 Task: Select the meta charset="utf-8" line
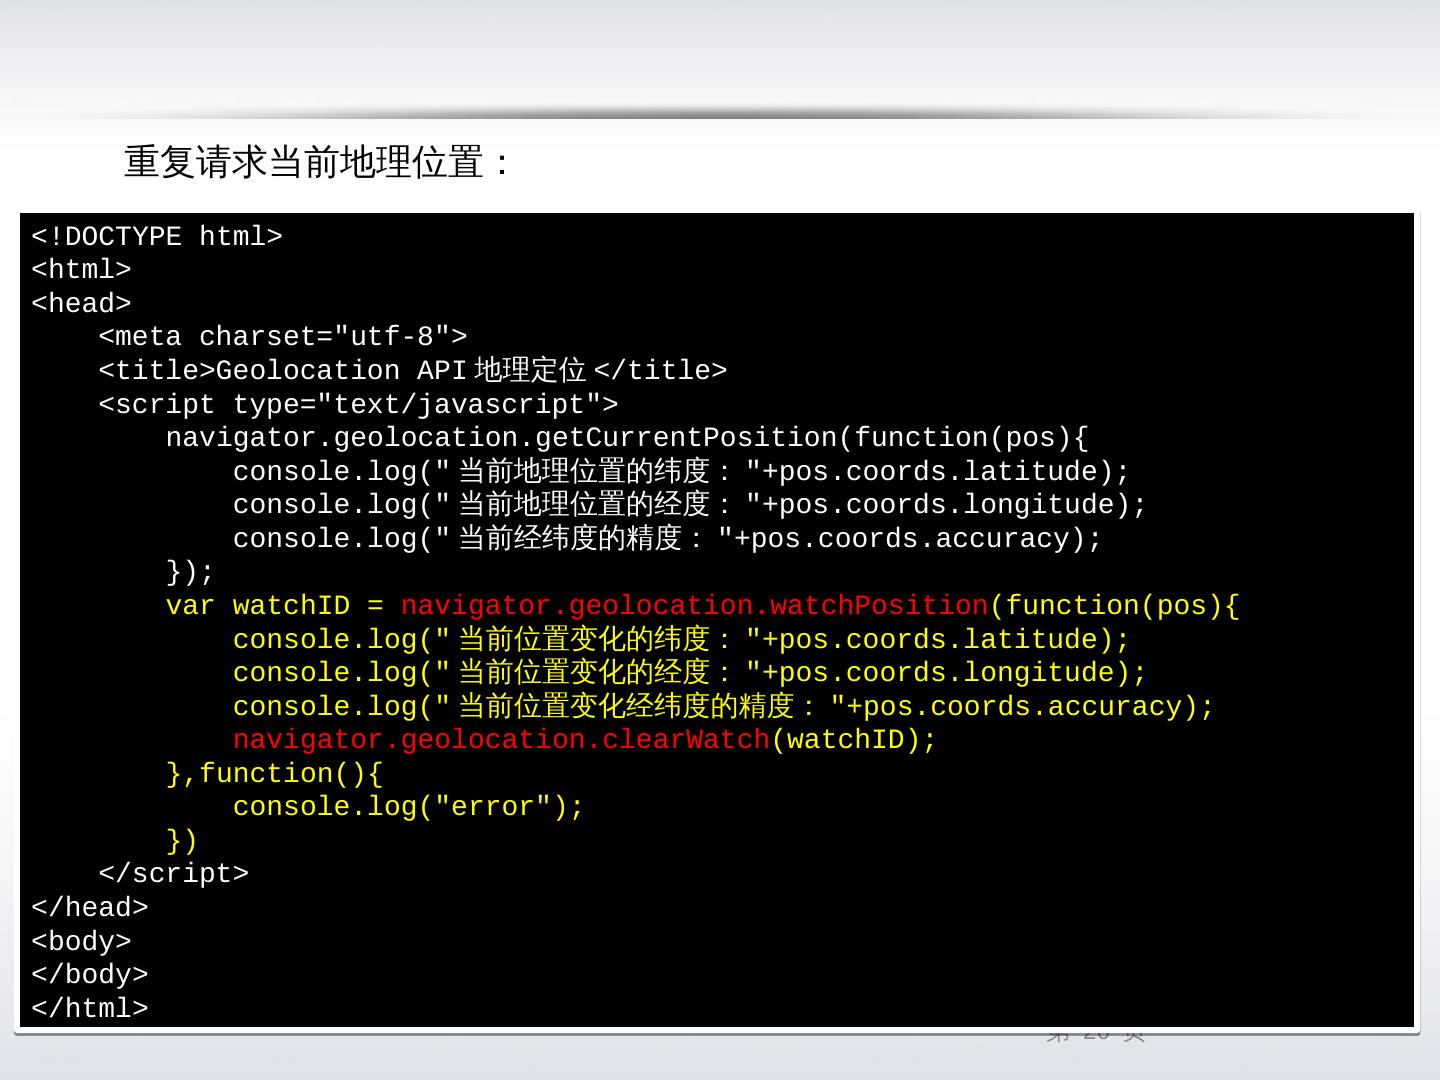click(283, 337)
